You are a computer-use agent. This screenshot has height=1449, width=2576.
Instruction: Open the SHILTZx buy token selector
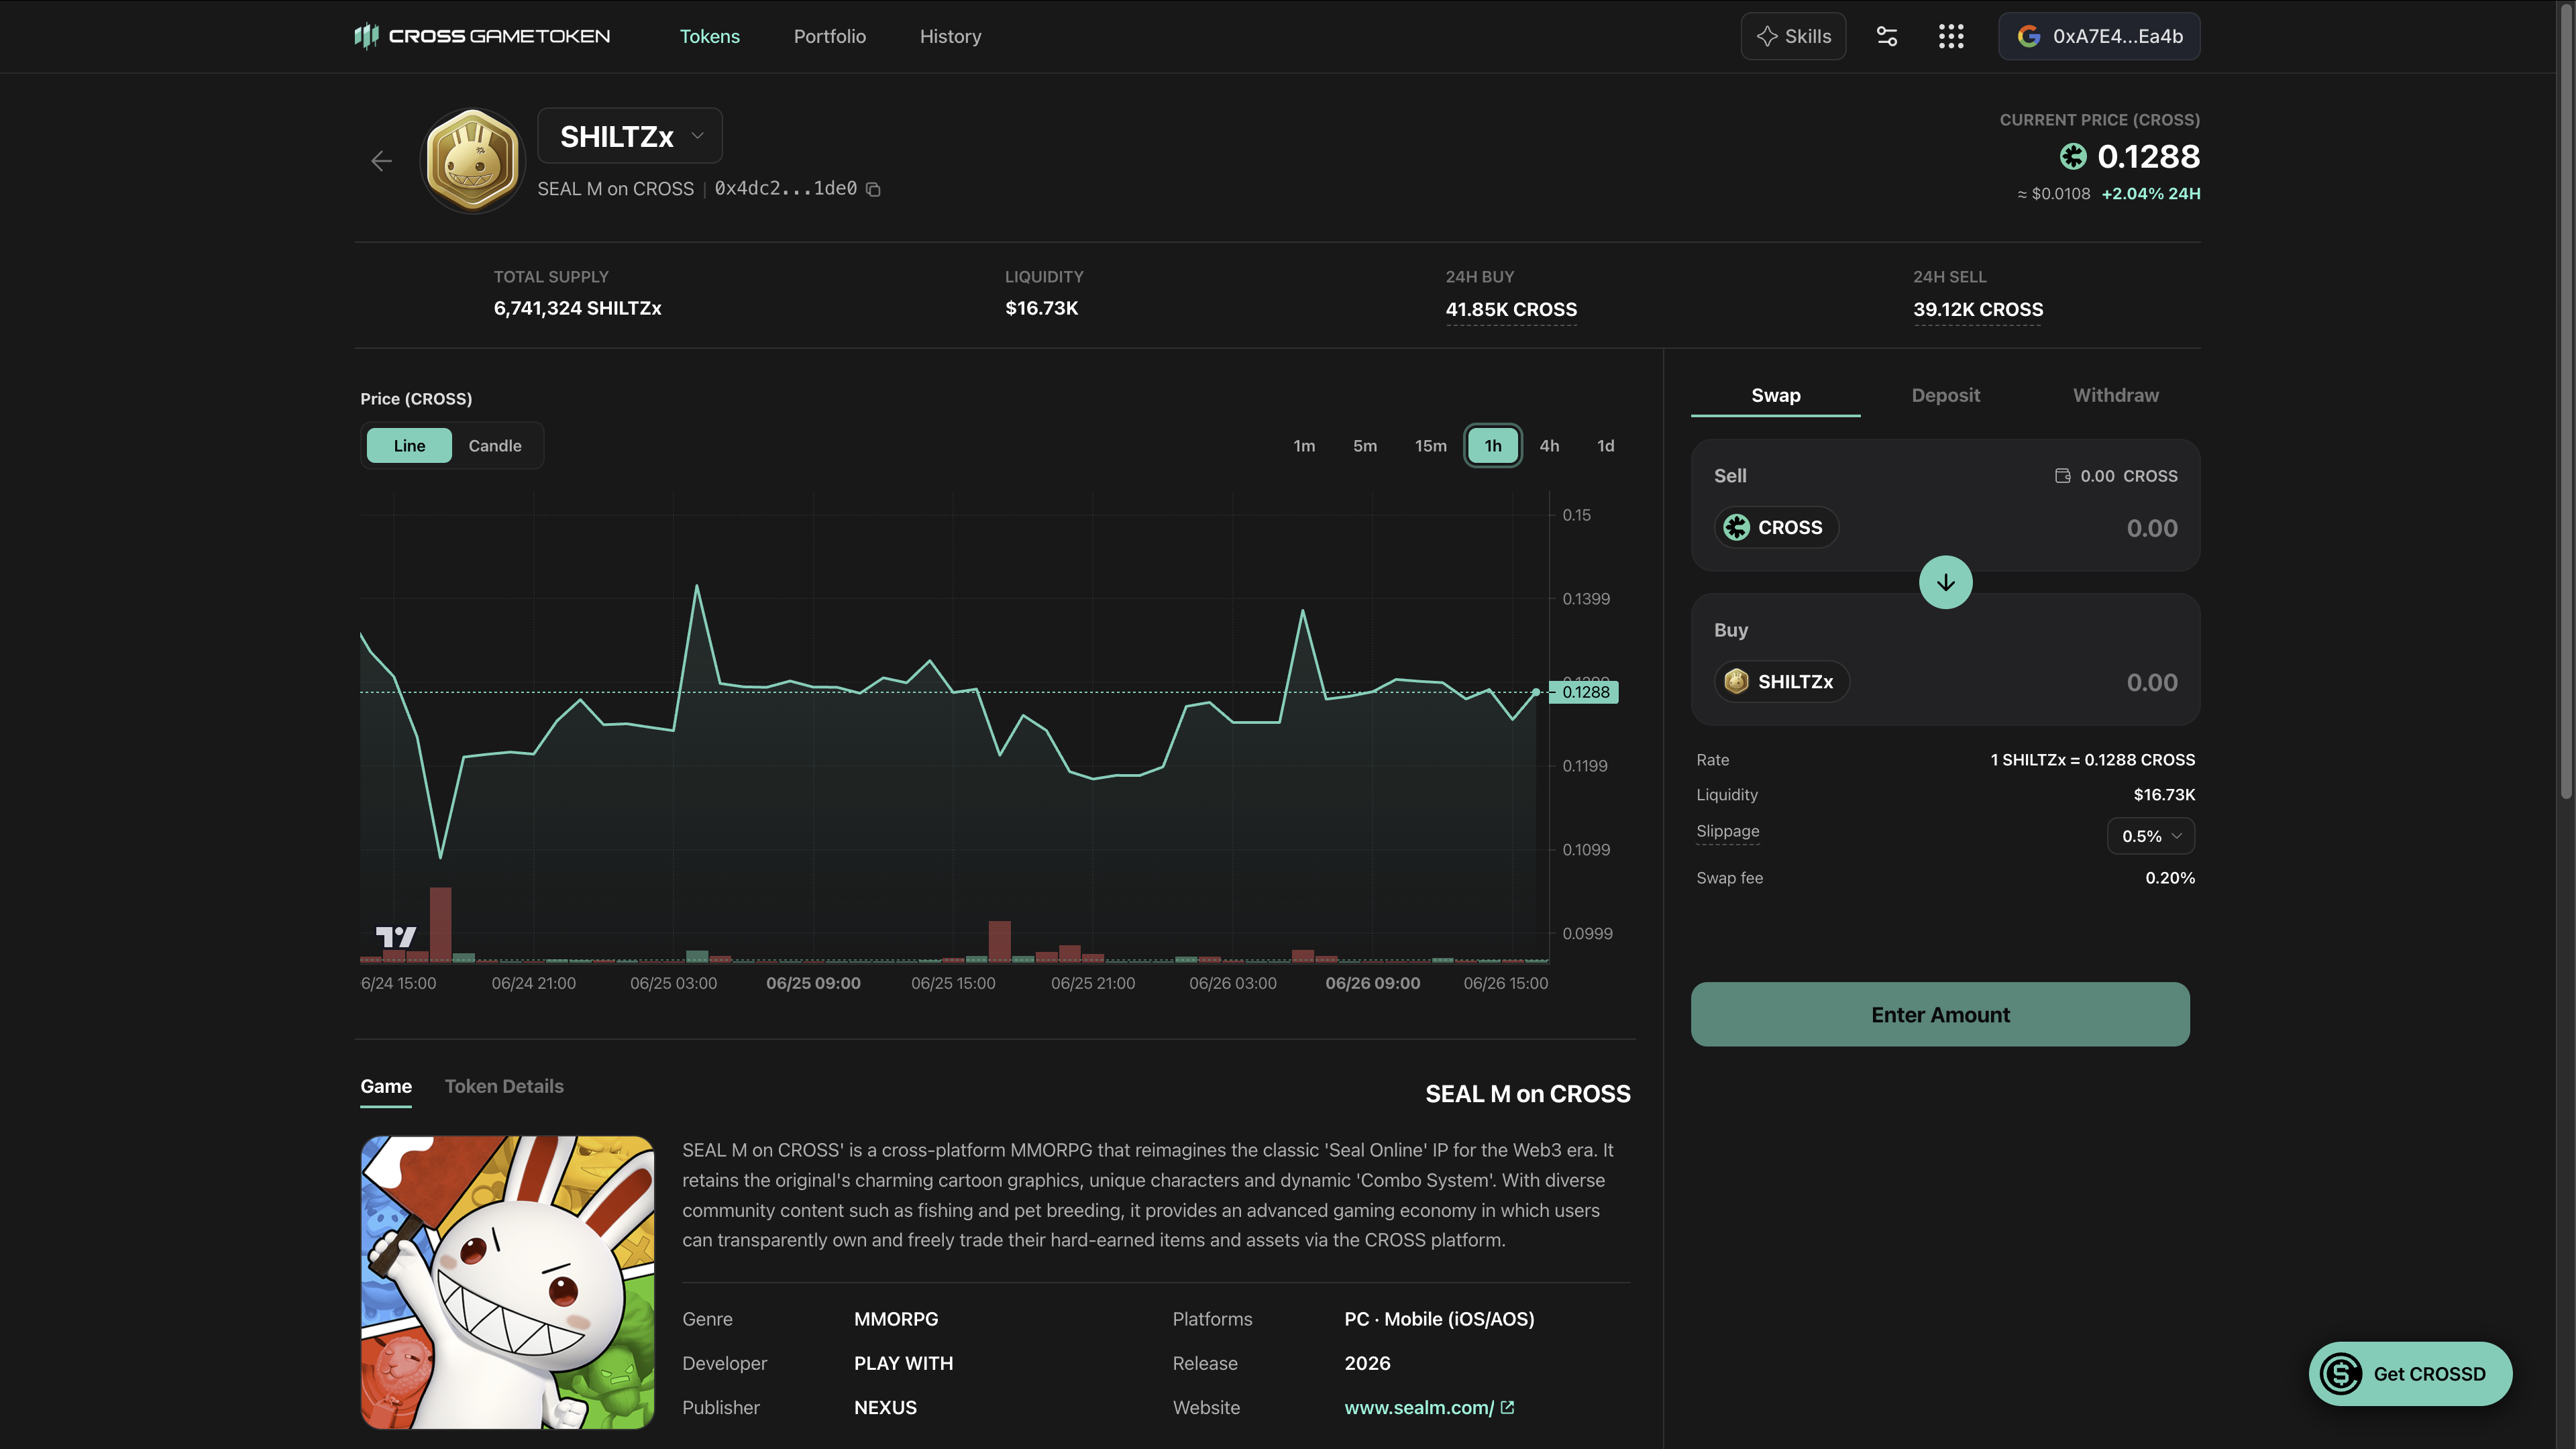click(x=1781, y=682)
